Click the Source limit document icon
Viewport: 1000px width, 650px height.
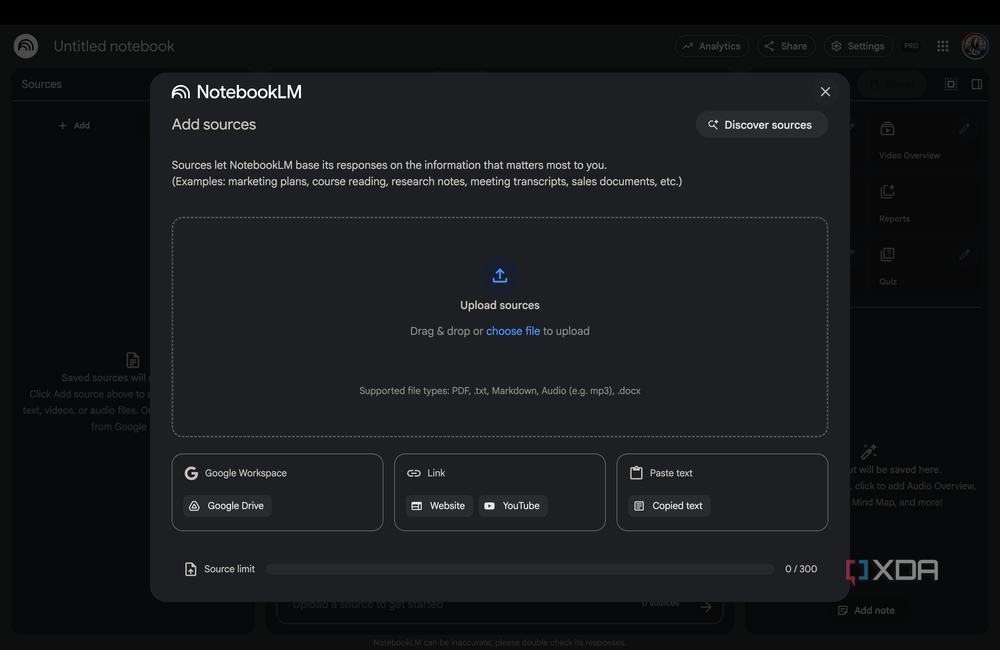pos(190,569)
